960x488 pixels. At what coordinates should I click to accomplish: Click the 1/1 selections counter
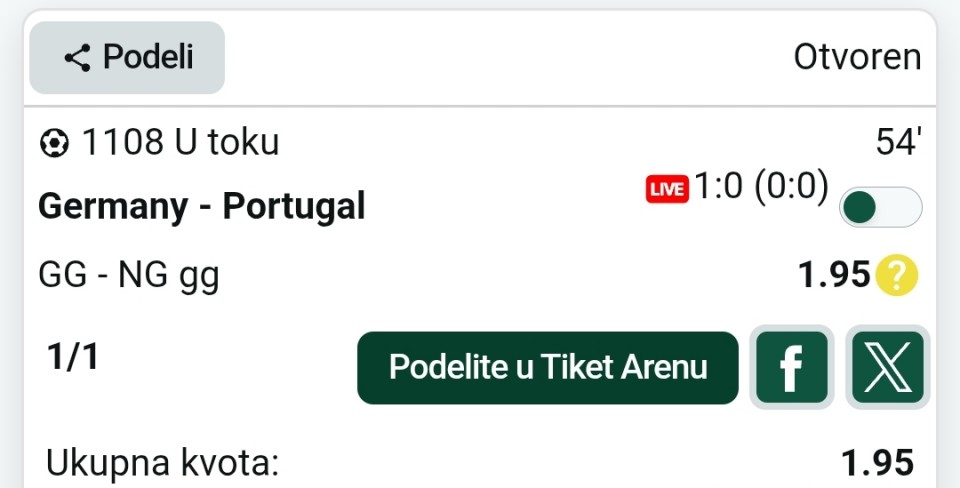[x=72, y=357]
